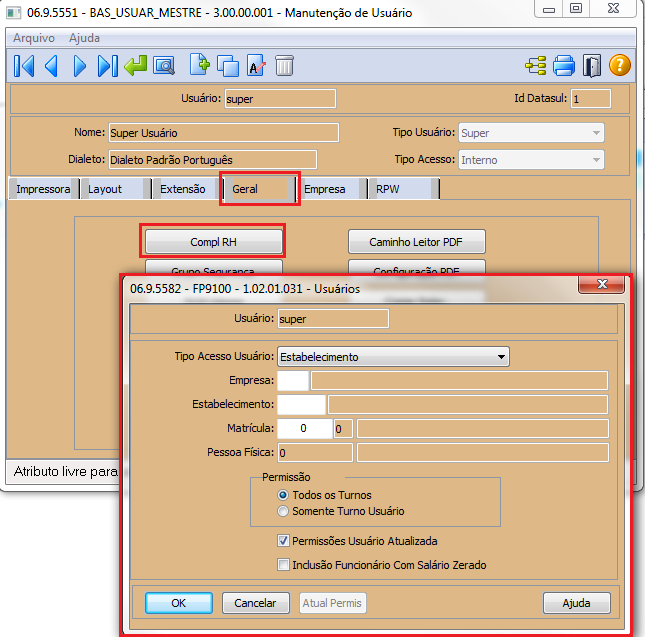Click the Matrícula digit field

coord(343,429)
